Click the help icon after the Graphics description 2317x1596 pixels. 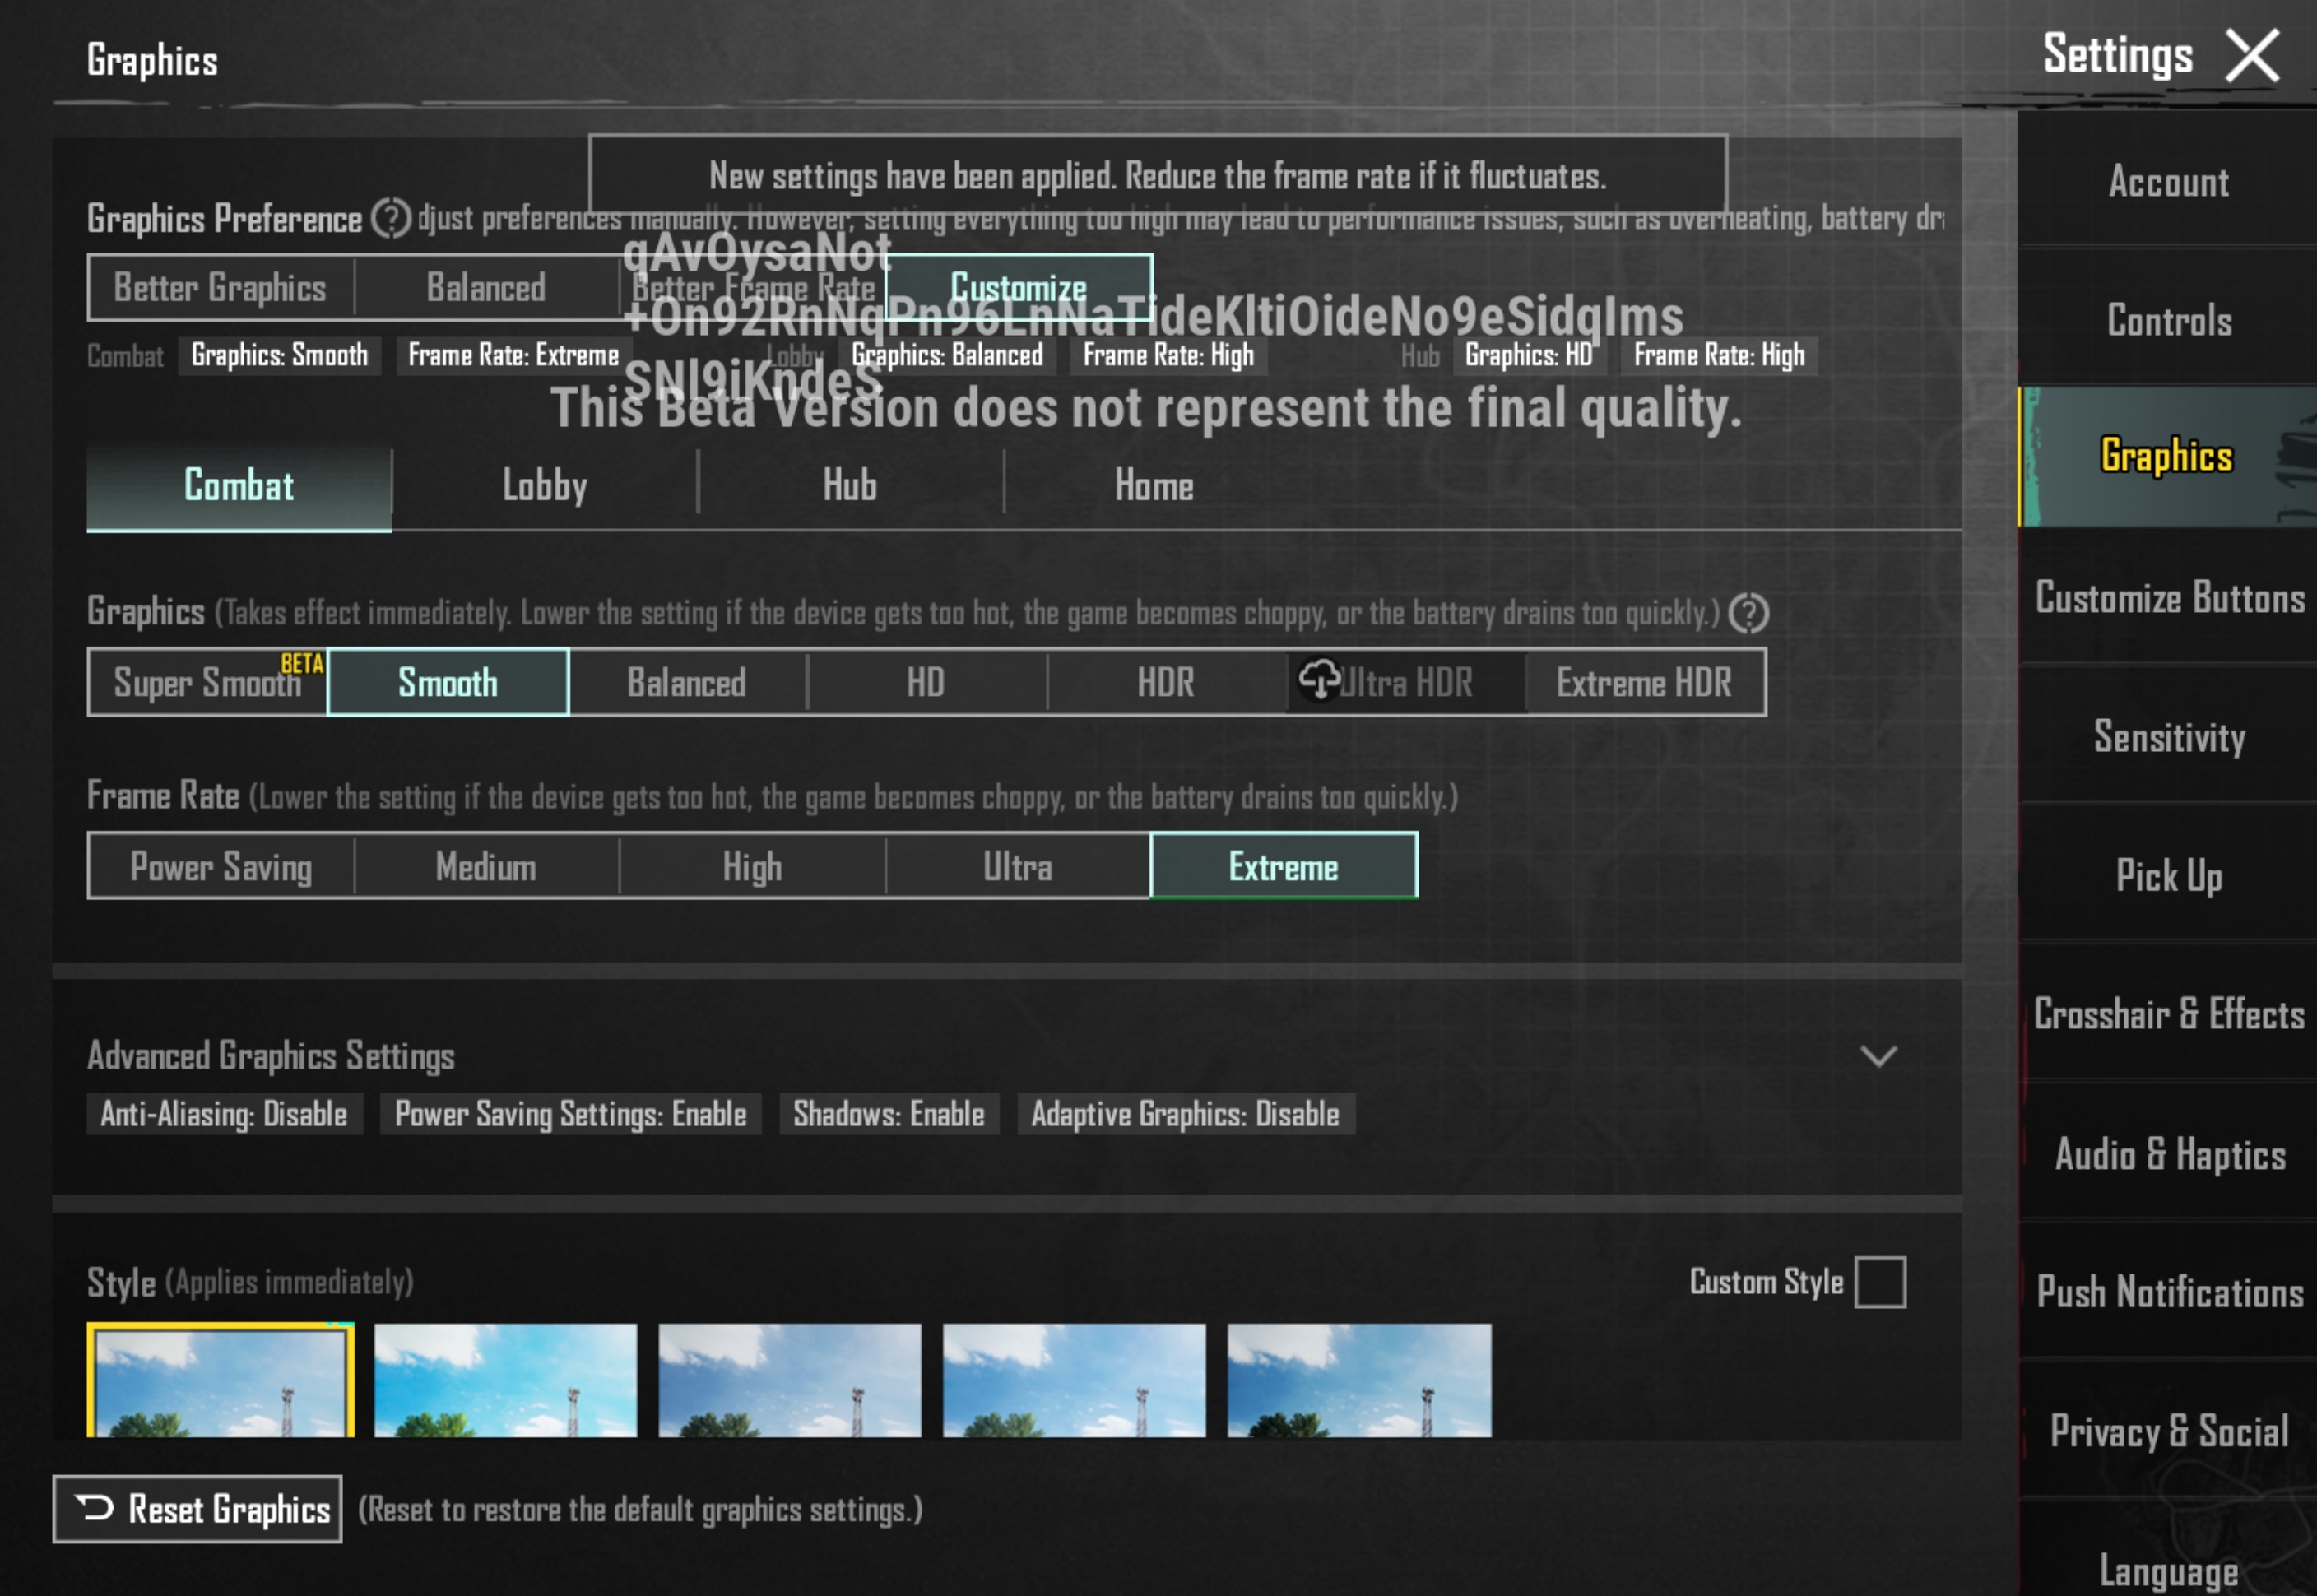(x=1748, y=613)
